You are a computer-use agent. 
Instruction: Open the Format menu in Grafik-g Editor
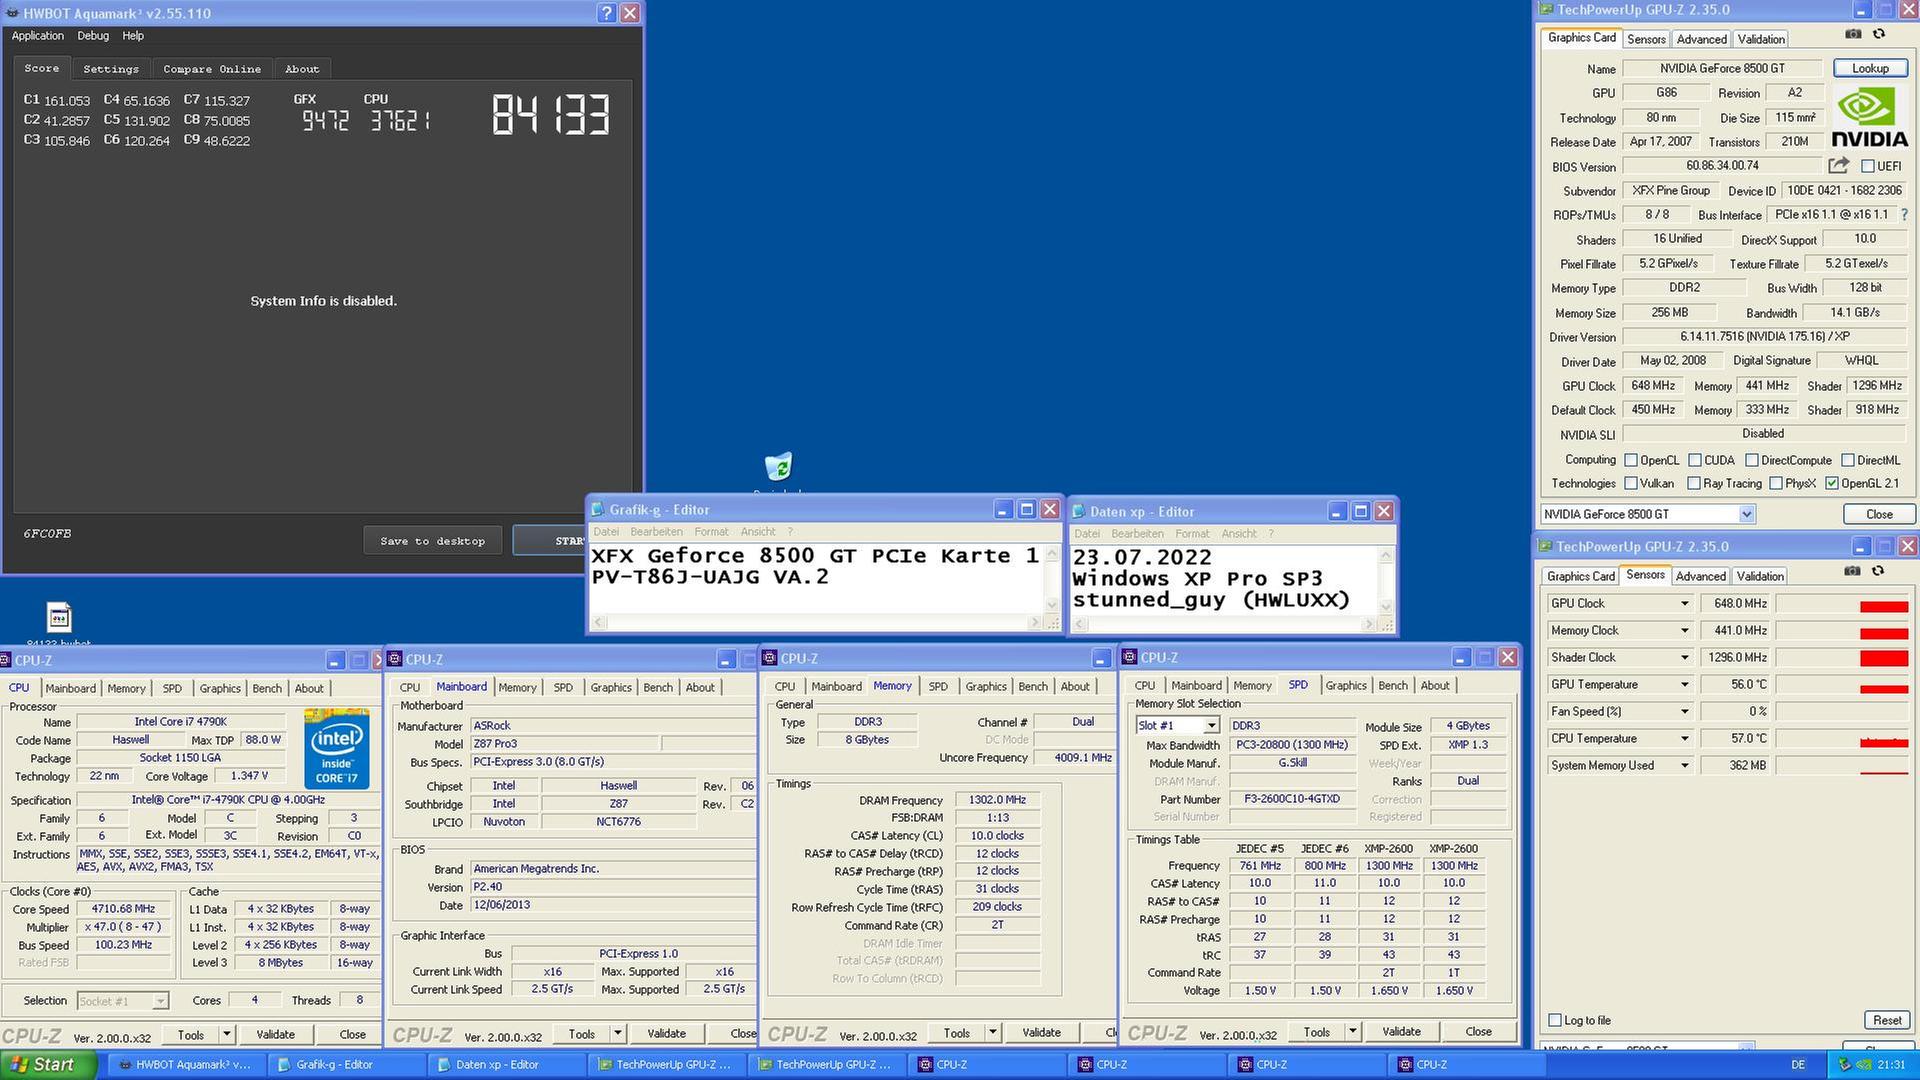(x=711, y=532)
